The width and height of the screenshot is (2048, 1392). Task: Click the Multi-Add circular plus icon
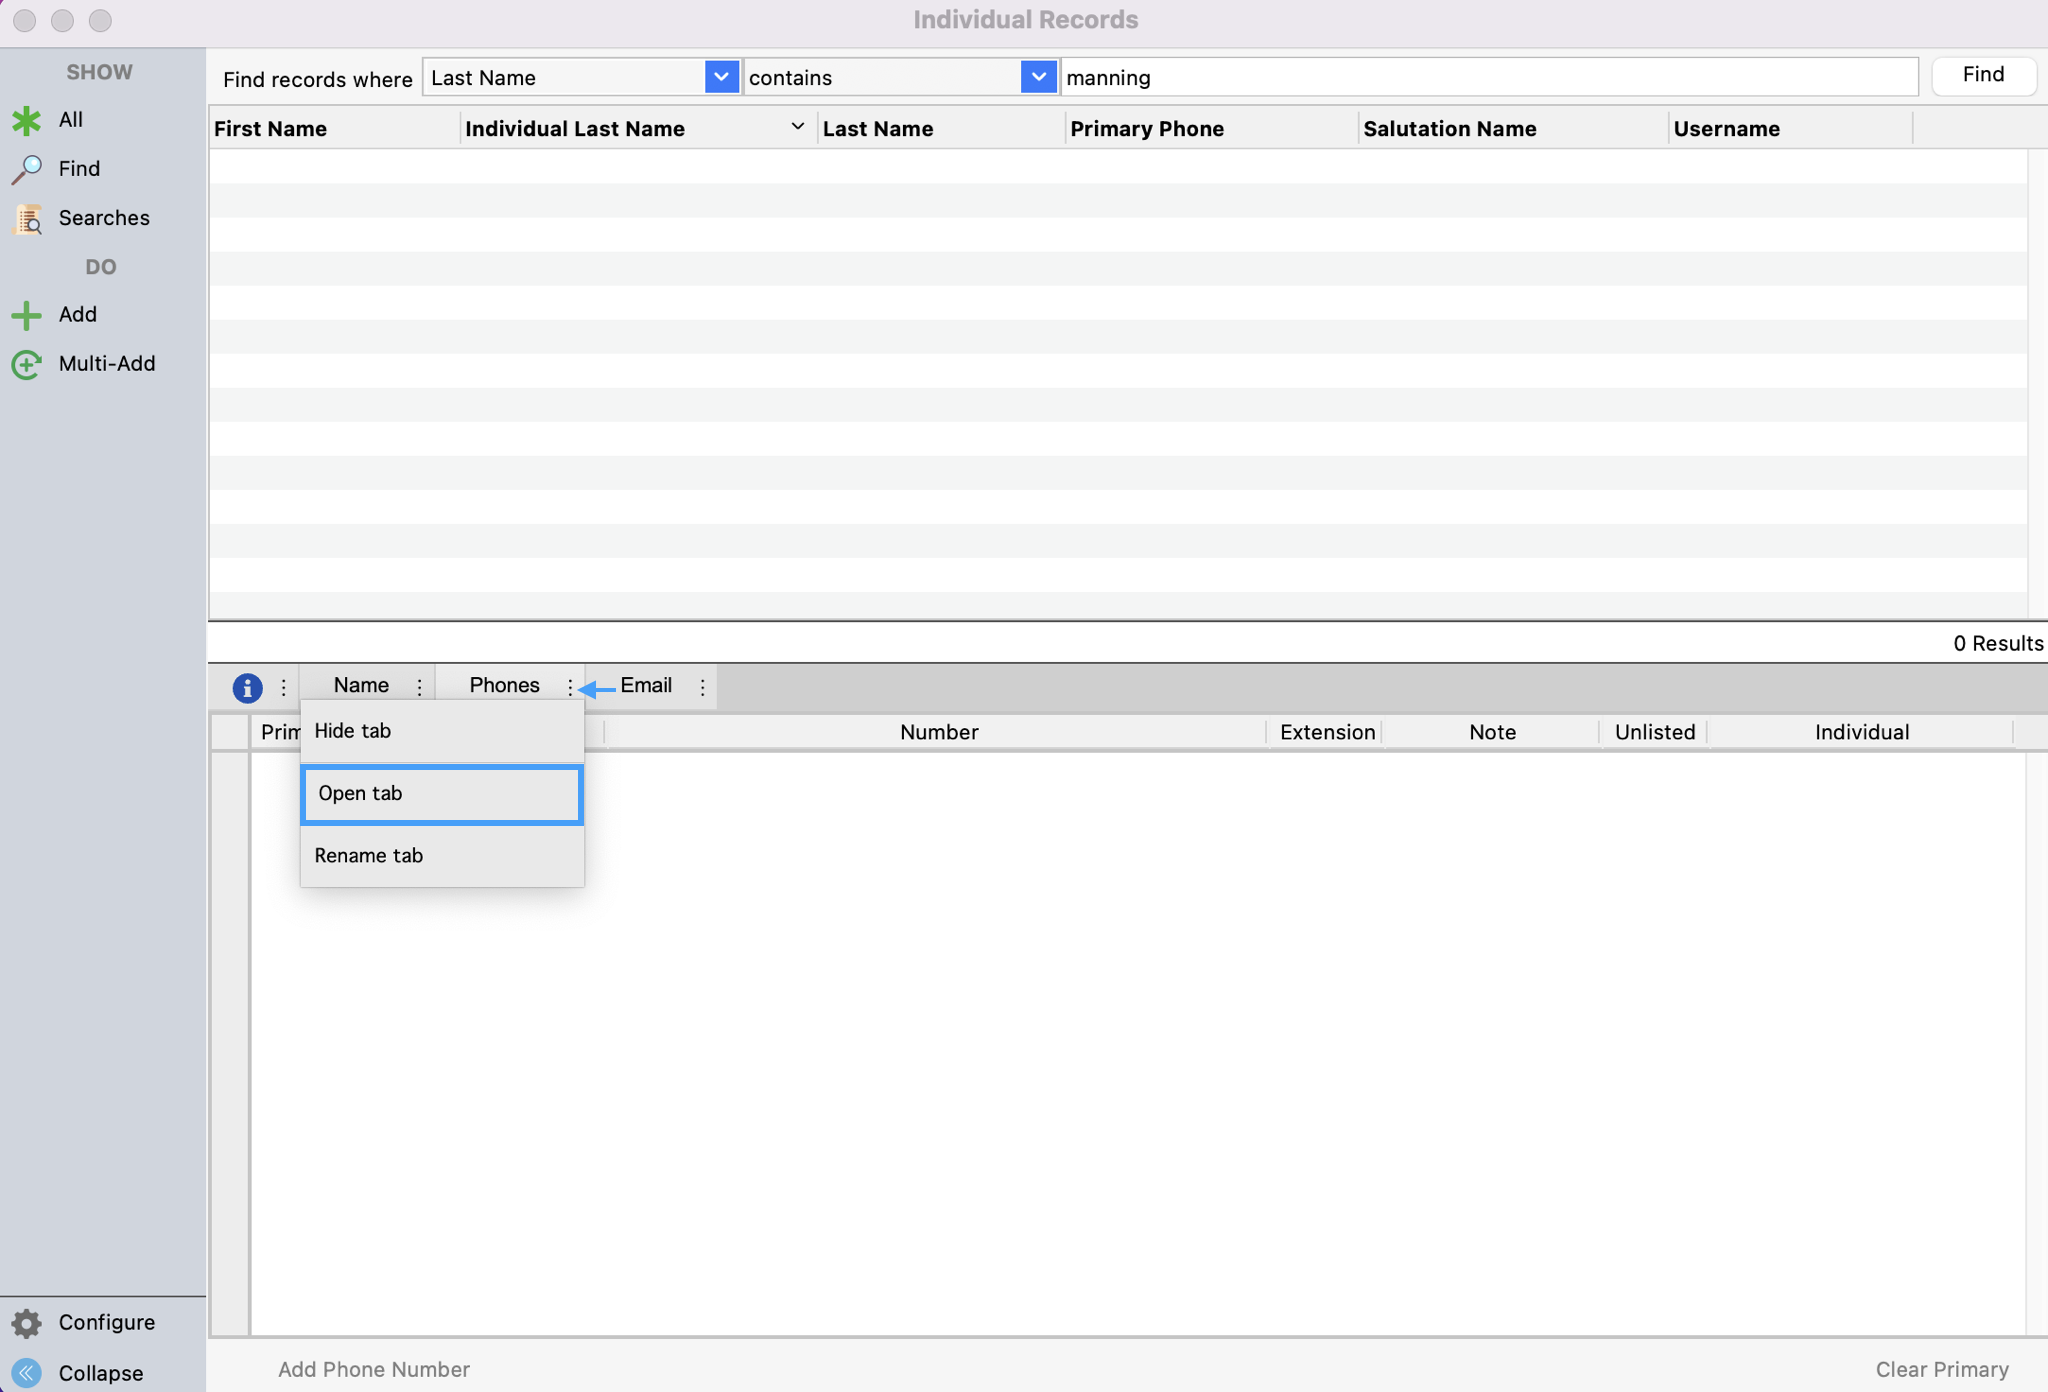tap(26, 364)
